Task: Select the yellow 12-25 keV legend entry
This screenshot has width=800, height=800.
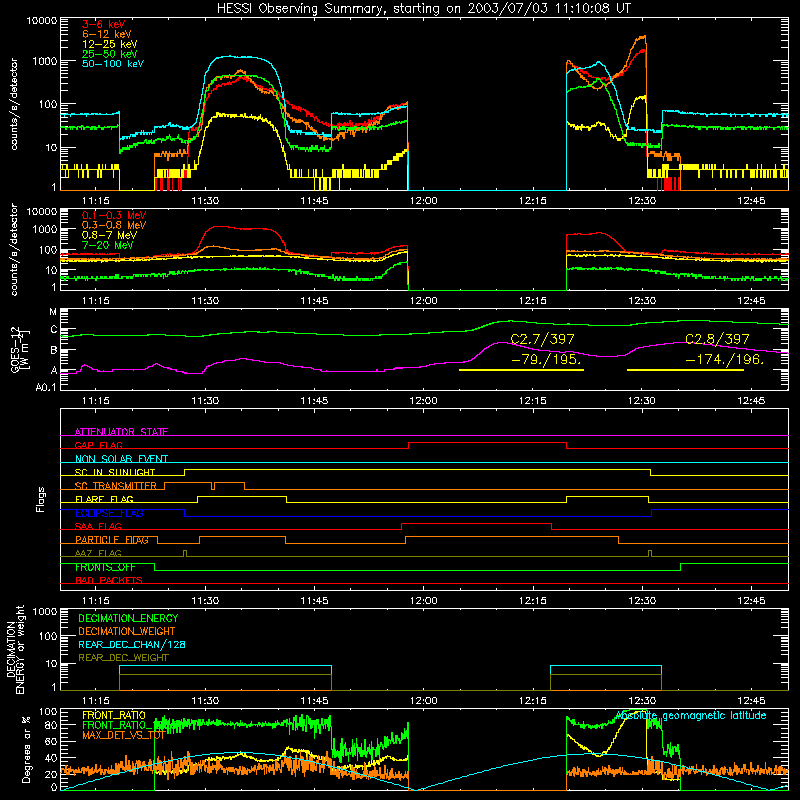Action: [x=110, y=44]
